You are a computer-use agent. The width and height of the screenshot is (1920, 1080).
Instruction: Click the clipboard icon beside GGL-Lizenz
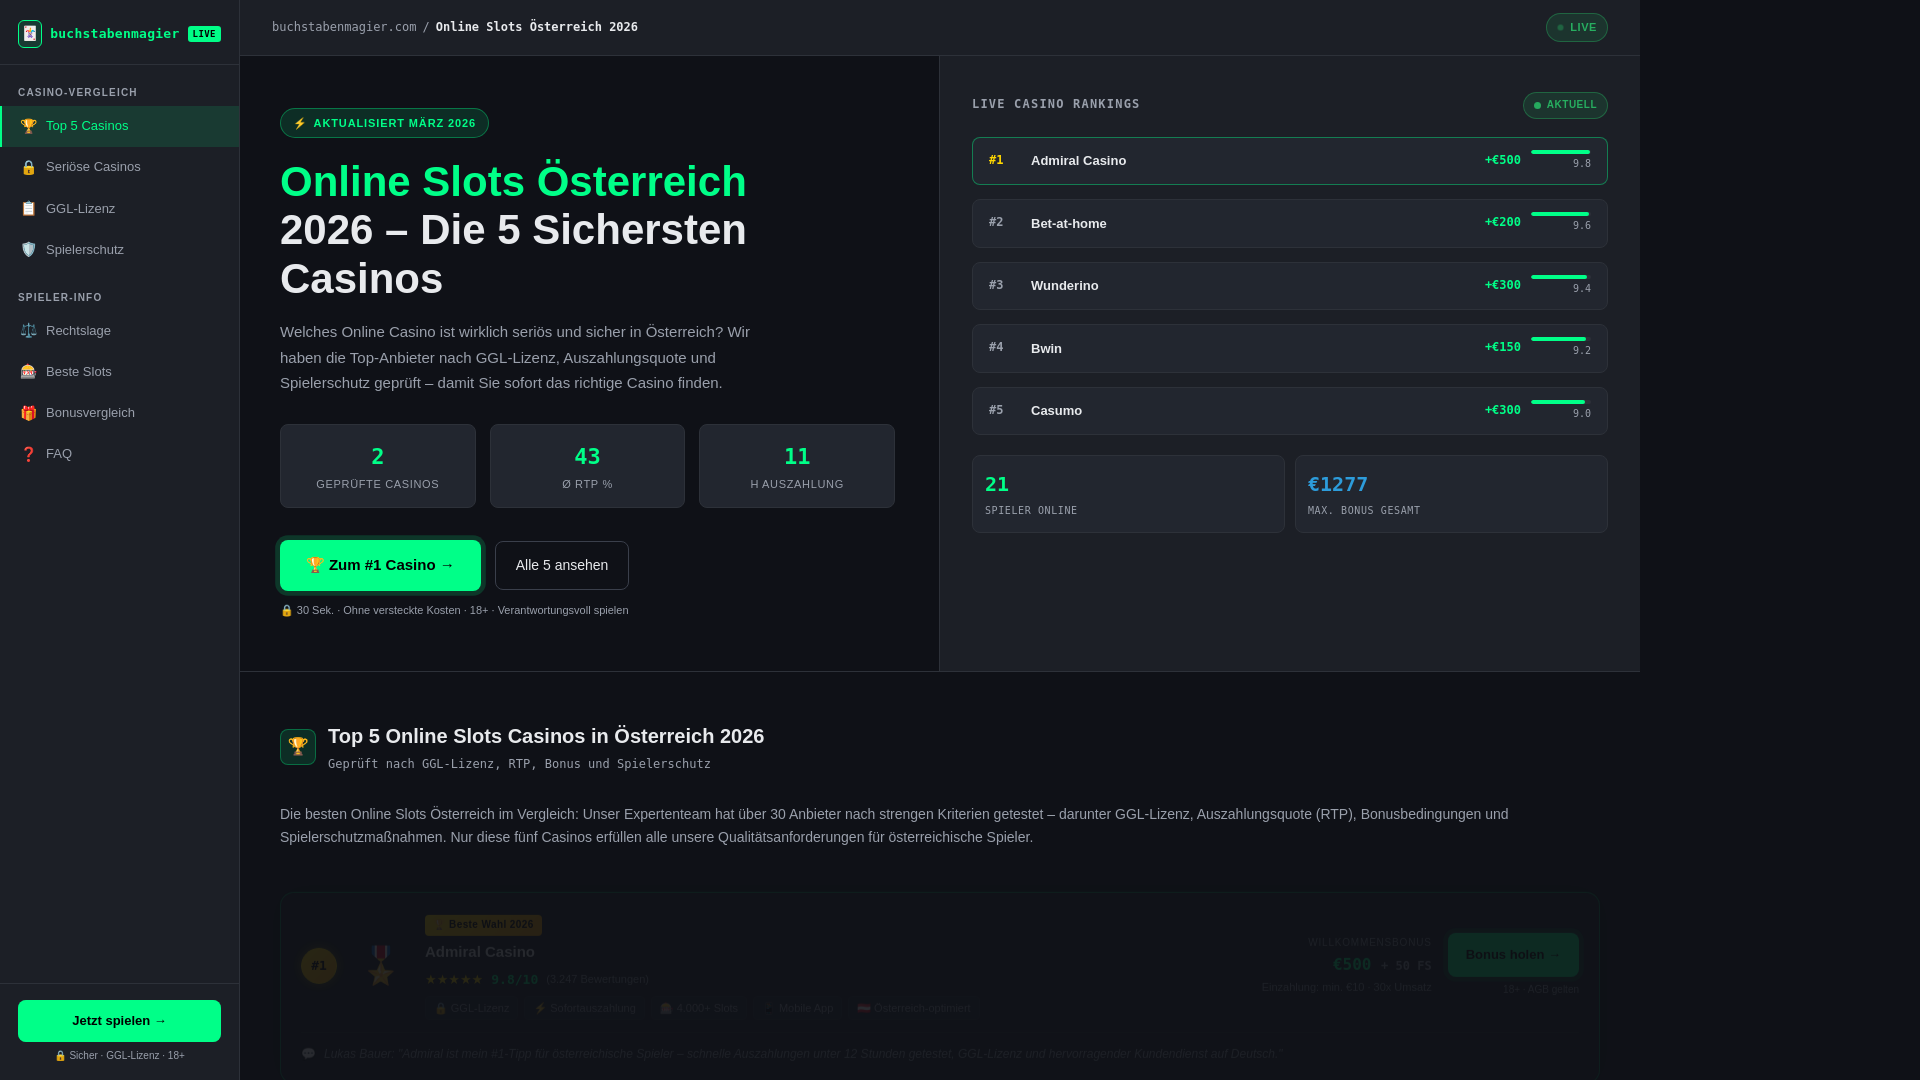pyautogui.click(x=28, y=209)
